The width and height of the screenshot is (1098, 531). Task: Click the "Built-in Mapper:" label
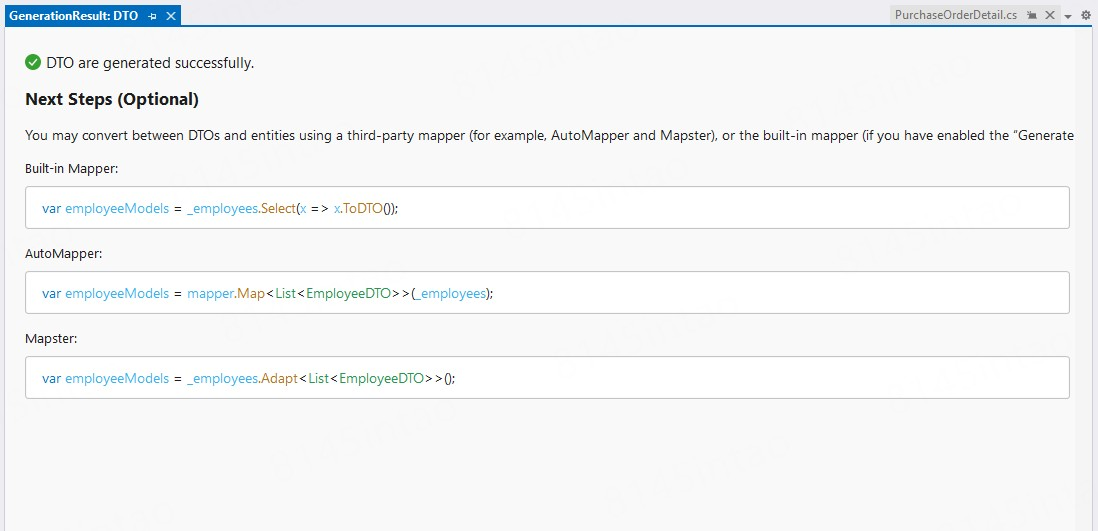click(x=72, y=168)
